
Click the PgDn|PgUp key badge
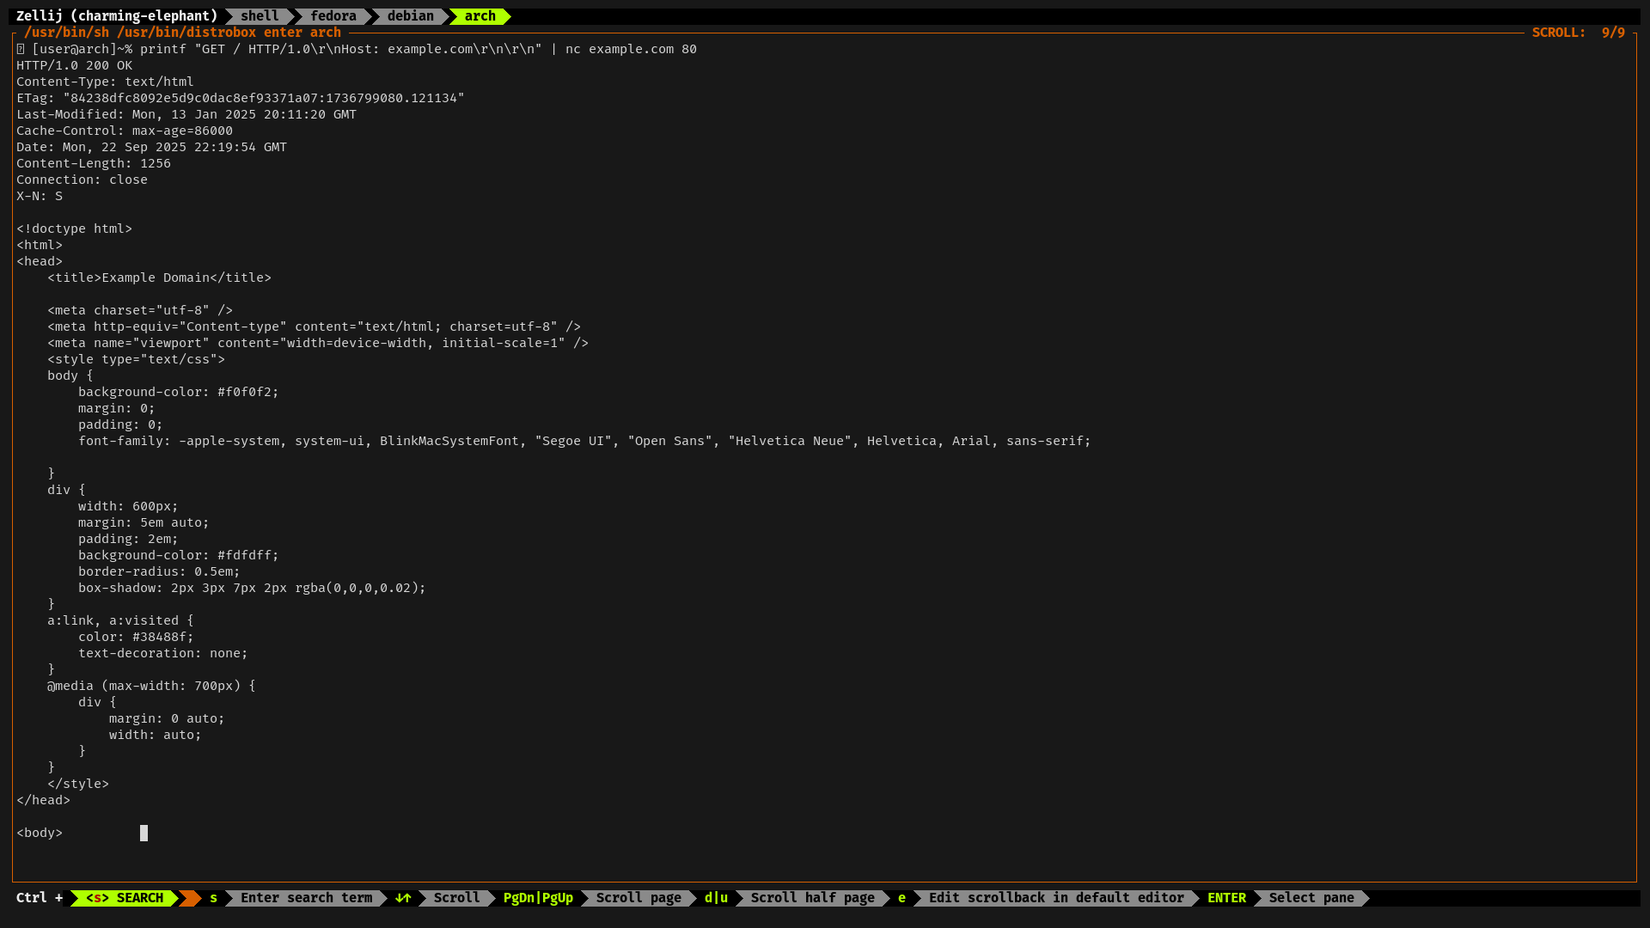(x=537, y=897)
